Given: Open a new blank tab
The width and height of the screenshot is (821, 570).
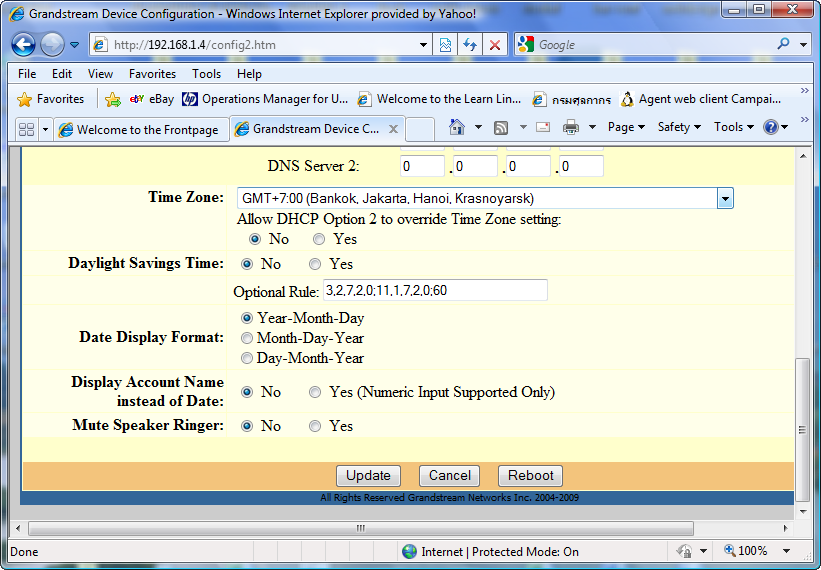Looking at the screenshot, I should pyautogui.click(x=420, y=130).
